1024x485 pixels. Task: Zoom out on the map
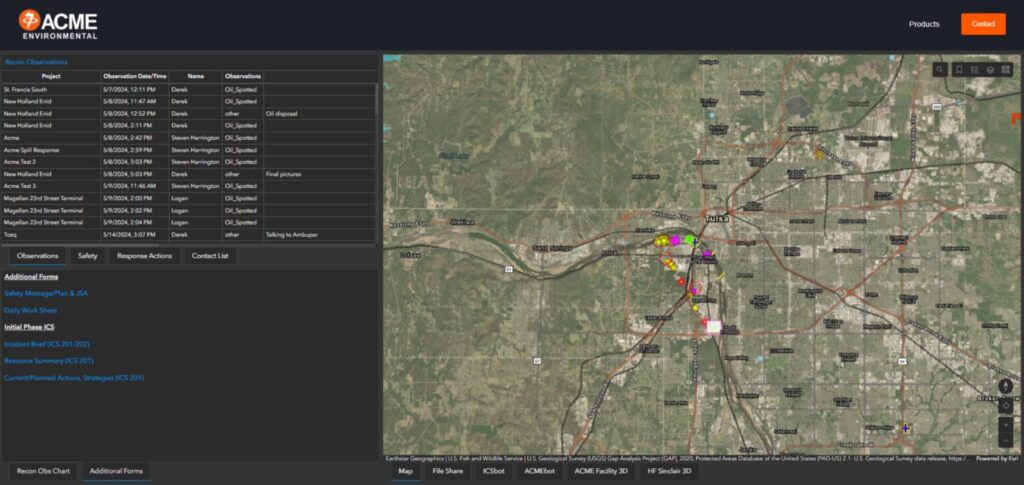[x=1006, y=441]
